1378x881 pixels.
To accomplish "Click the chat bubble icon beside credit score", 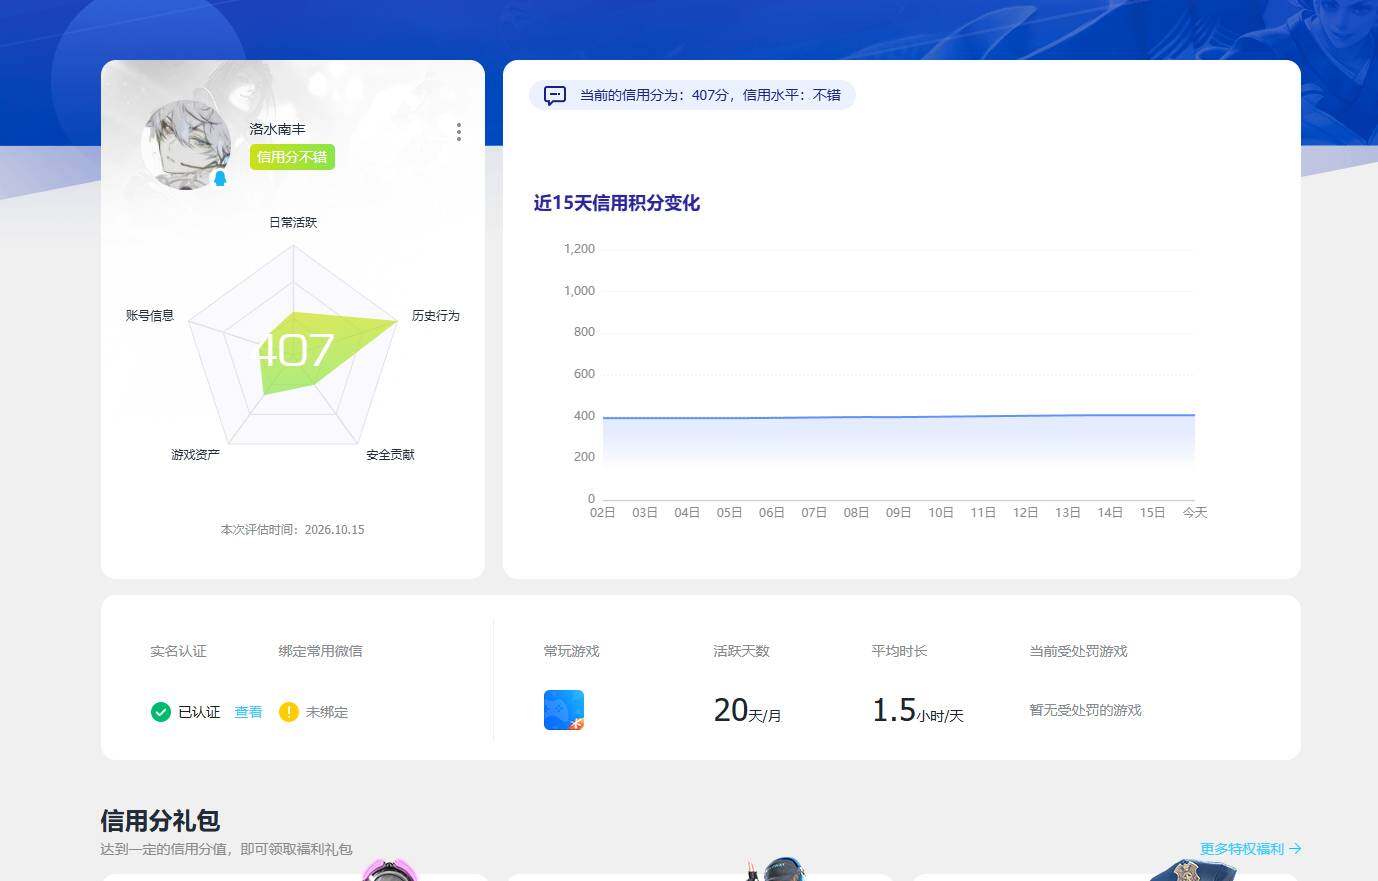I will 555,96.
